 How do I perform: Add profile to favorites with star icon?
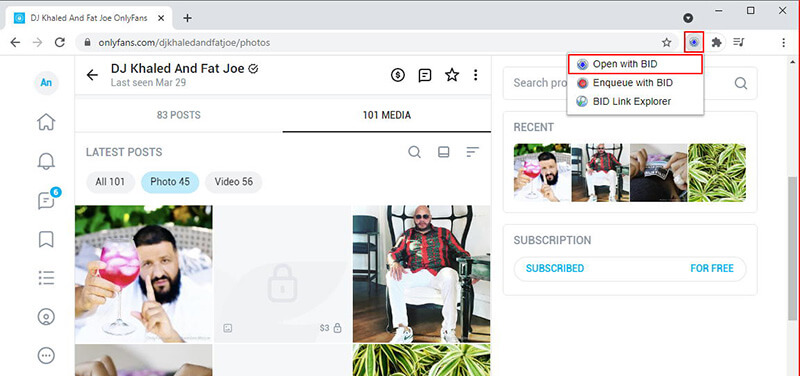coord(452,76)
